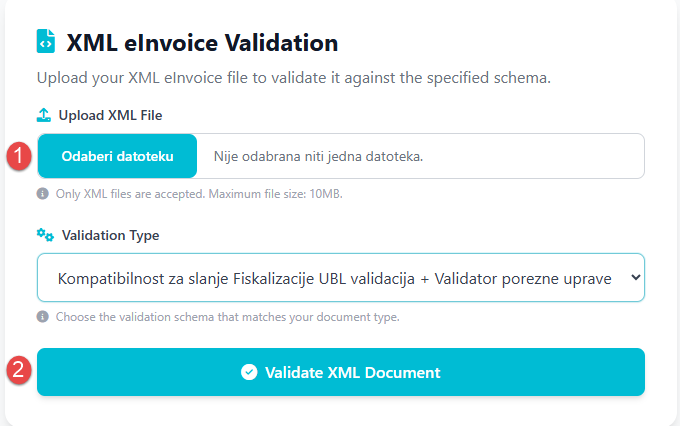Expand the chevron arrow of the validation select
Viewport: 680px width, 426px height.
click(x=632, y=277)
